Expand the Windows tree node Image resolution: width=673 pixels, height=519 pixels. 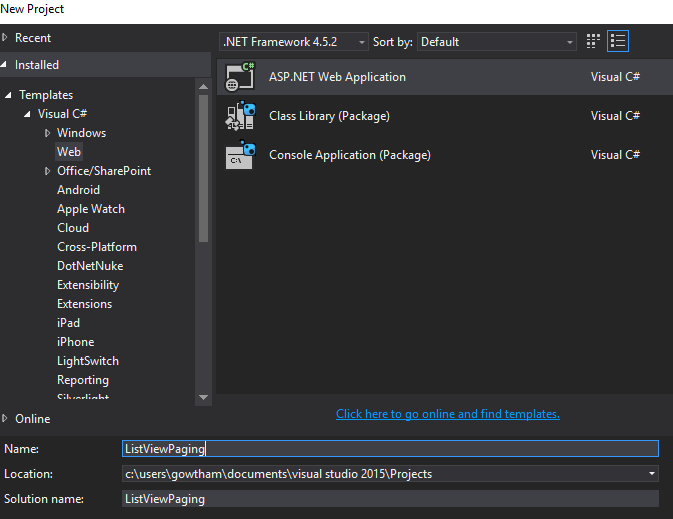point(47,133)
